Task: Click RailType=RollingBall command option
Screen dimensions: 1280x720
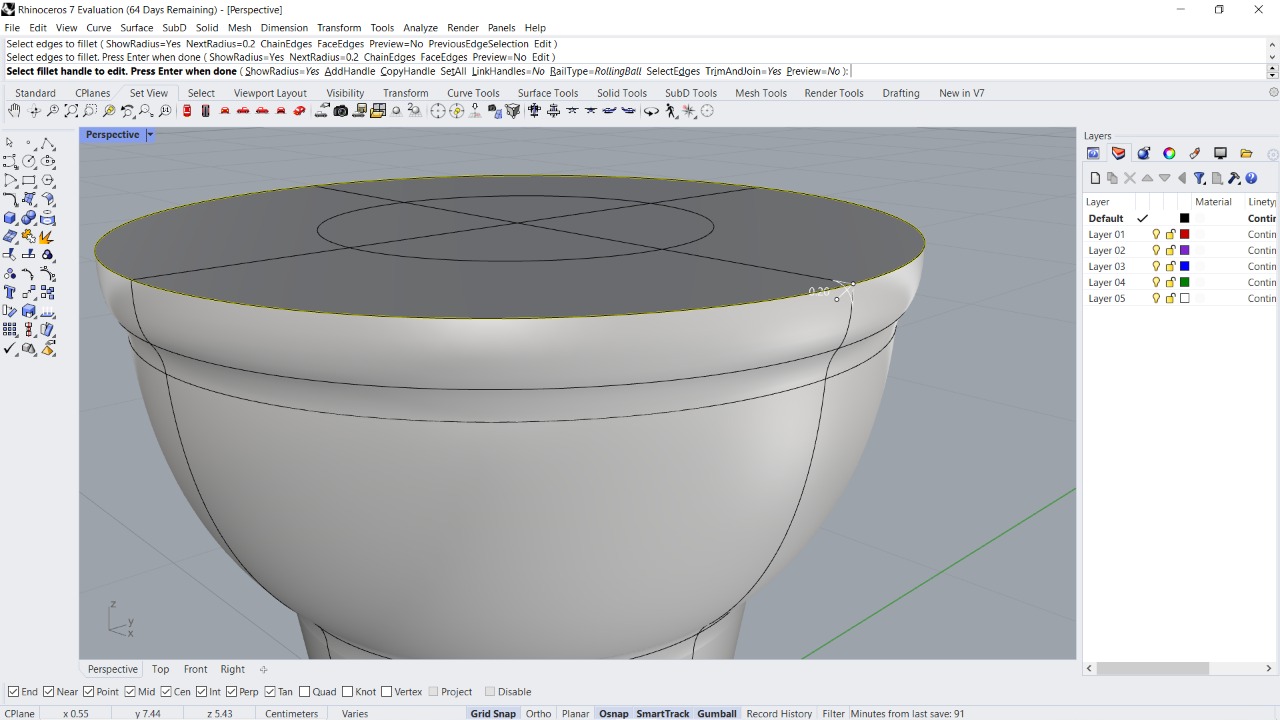Action: coord(595,72)
